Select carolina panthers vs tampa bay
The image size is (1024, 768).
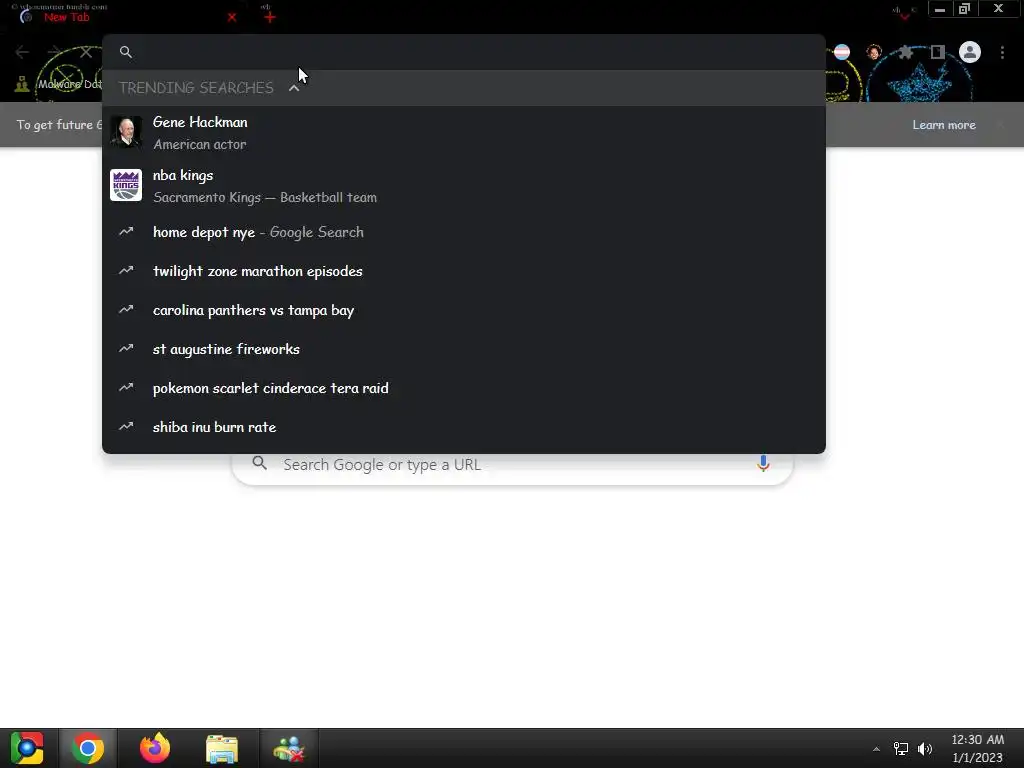click(x=464, y=310)
